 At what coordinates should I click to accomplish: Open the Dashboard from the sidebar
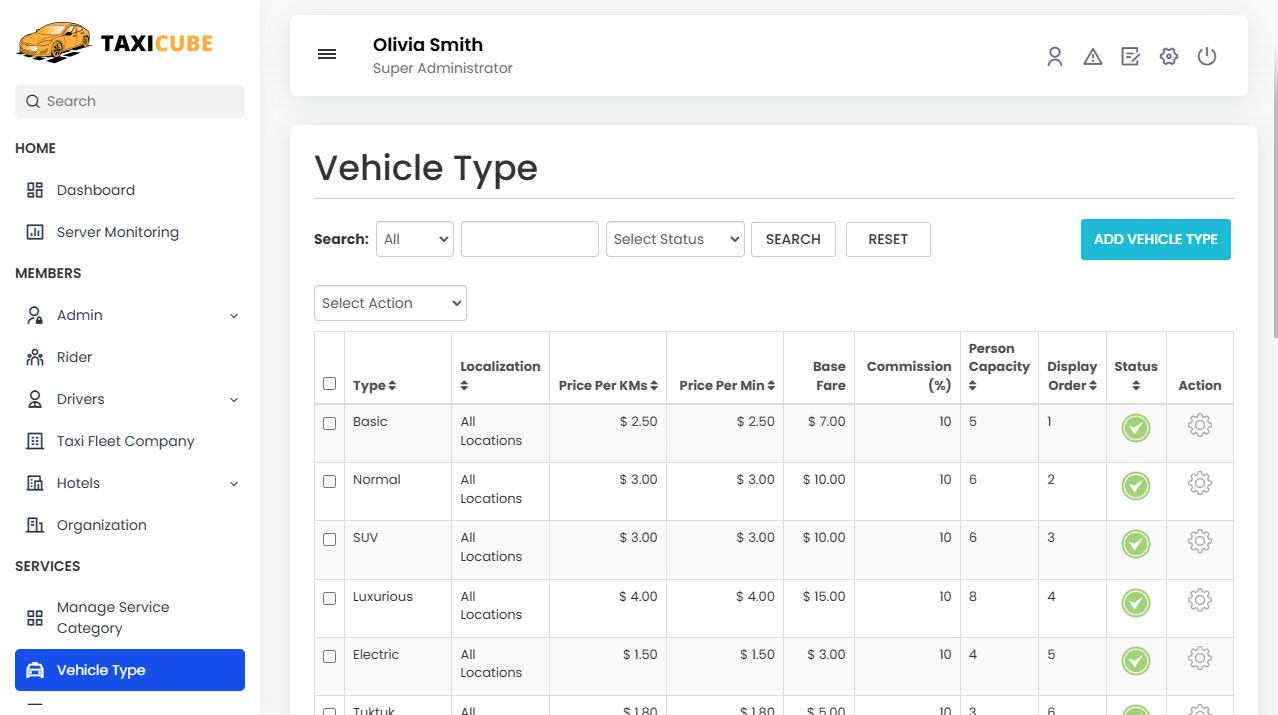tap(95, 190)
